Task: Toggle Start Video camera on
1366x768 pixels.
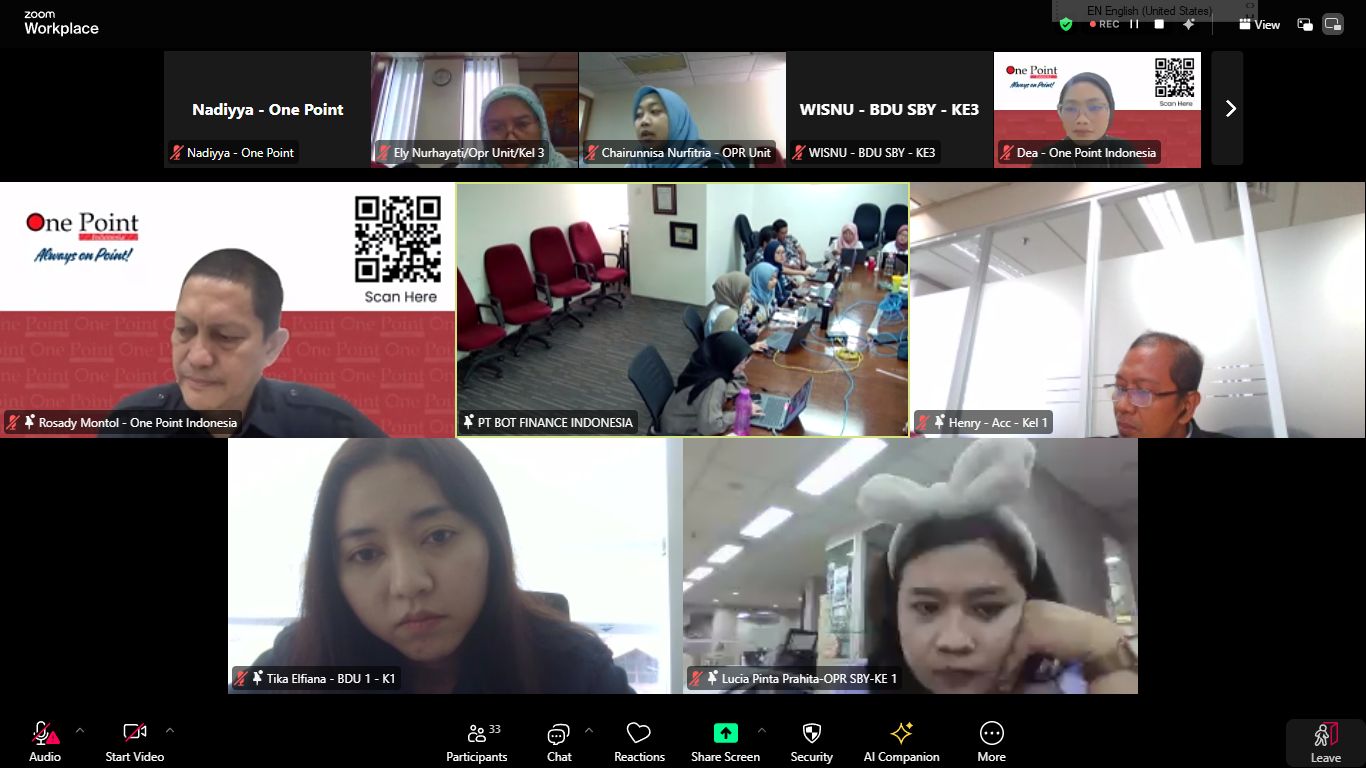Action: pyautogui.click(x=134, y=742)
